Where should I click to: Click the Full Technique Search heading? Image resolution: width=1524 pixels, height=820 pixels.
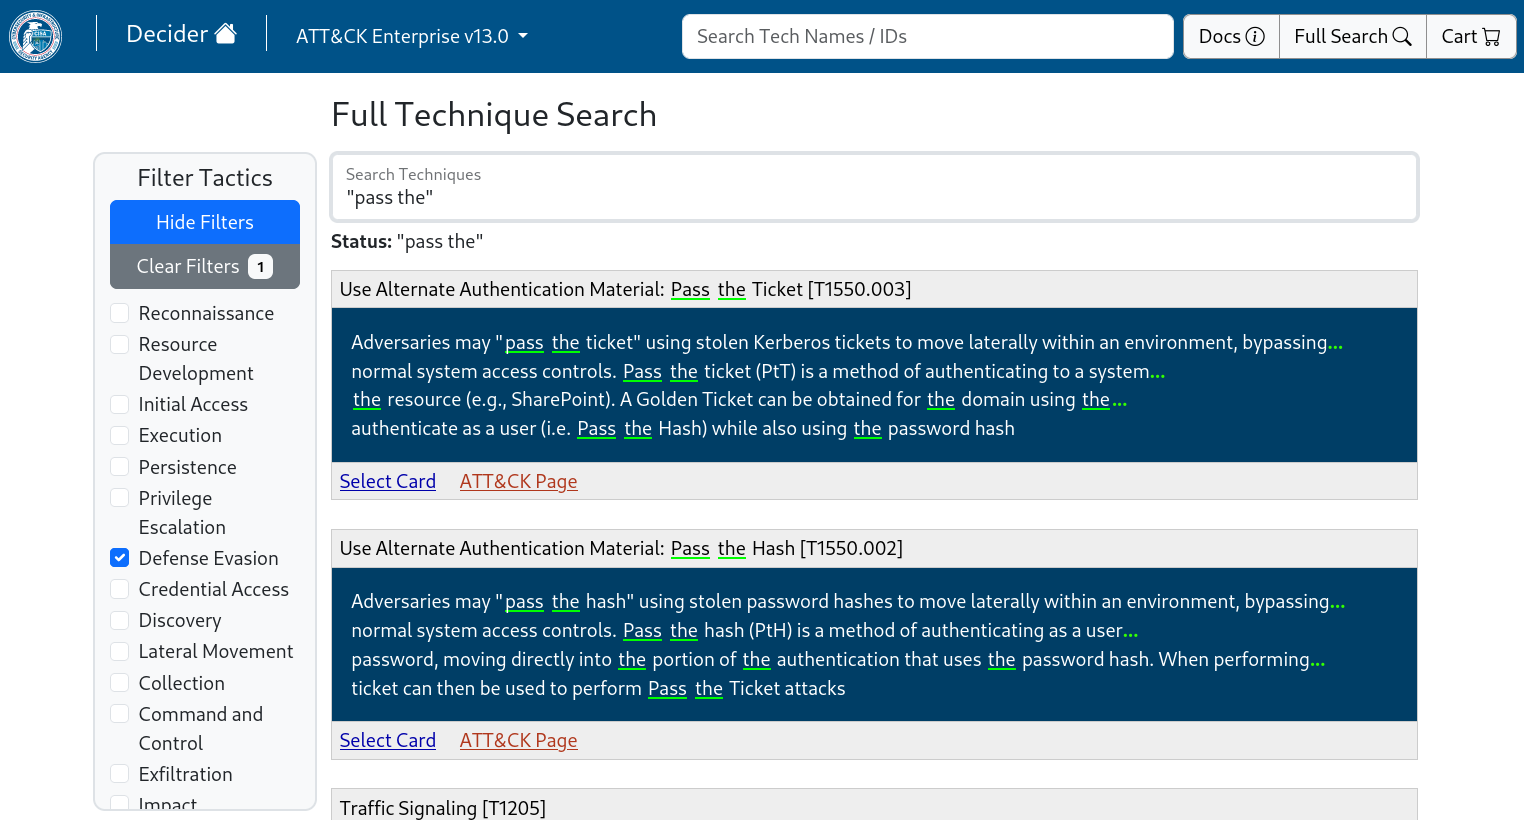[x=494, y=114]
